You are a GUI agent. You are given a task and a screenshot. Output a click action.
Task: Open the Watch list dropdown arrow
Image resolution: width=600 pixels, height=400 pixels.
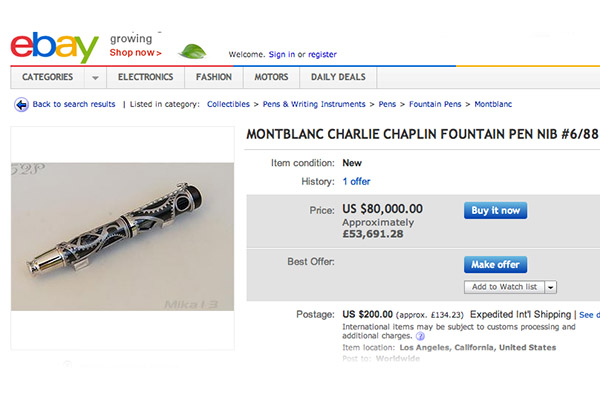[x=551, y=287]
